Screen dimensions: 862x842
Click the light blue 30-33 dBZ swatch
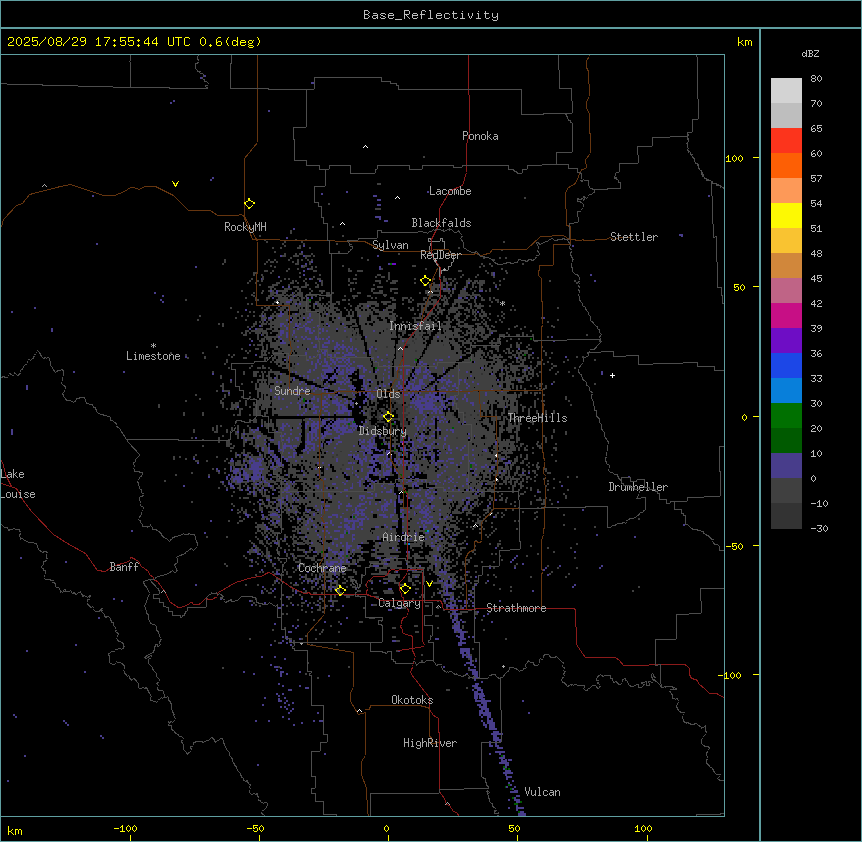[786, 390]
